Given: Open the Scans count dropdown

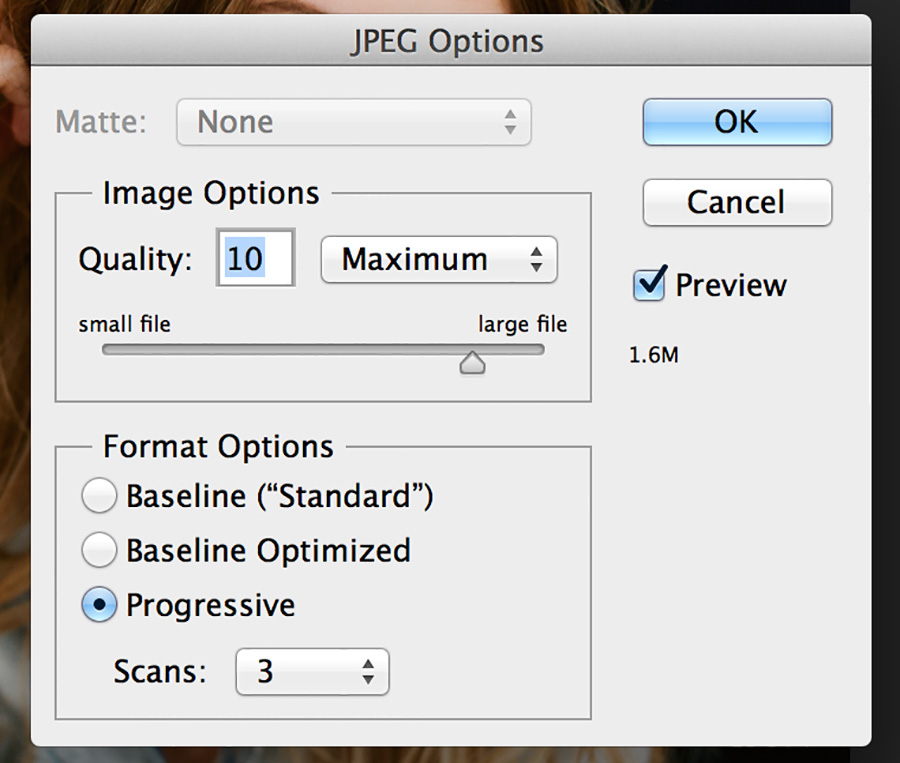Looking at the screenshot, I should pyautogui.click(x=312, y=671).
